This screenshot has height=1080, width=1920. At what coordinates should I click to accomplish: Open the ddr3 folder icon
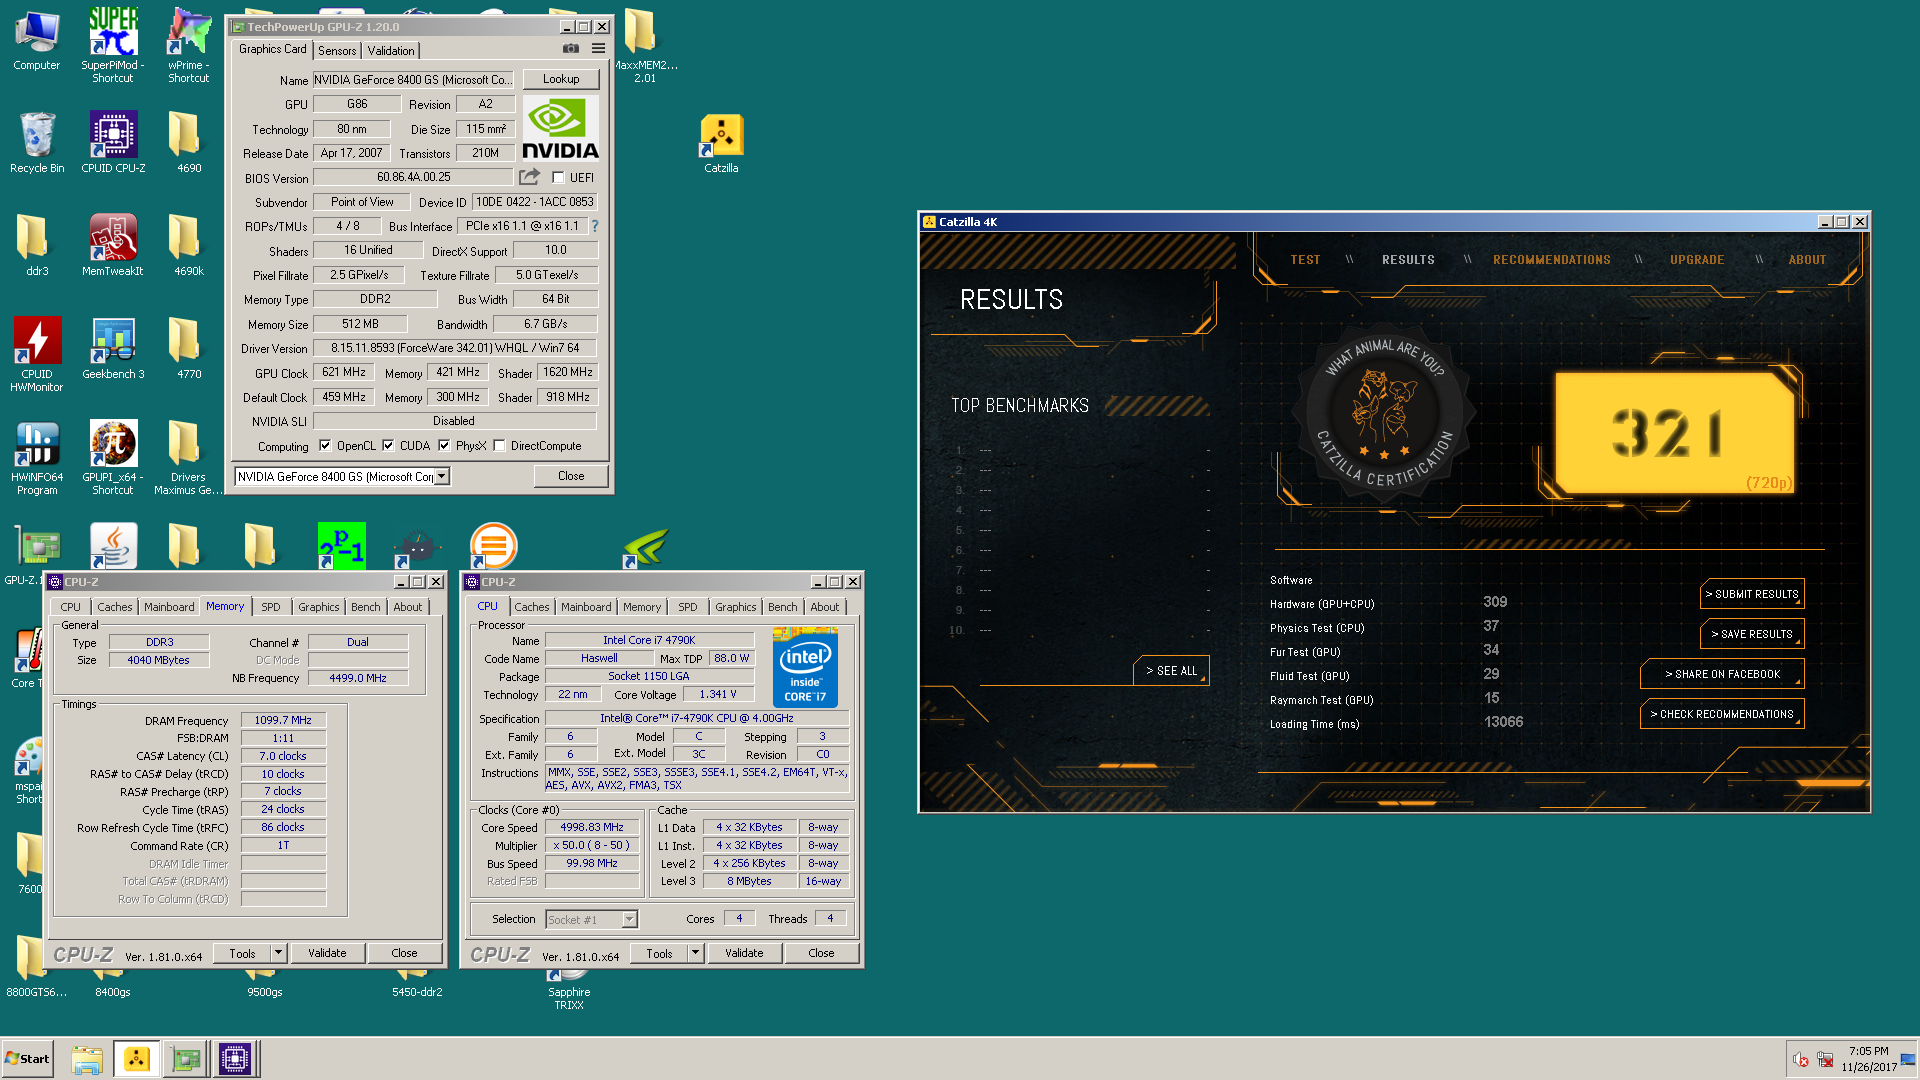point(37,245)
